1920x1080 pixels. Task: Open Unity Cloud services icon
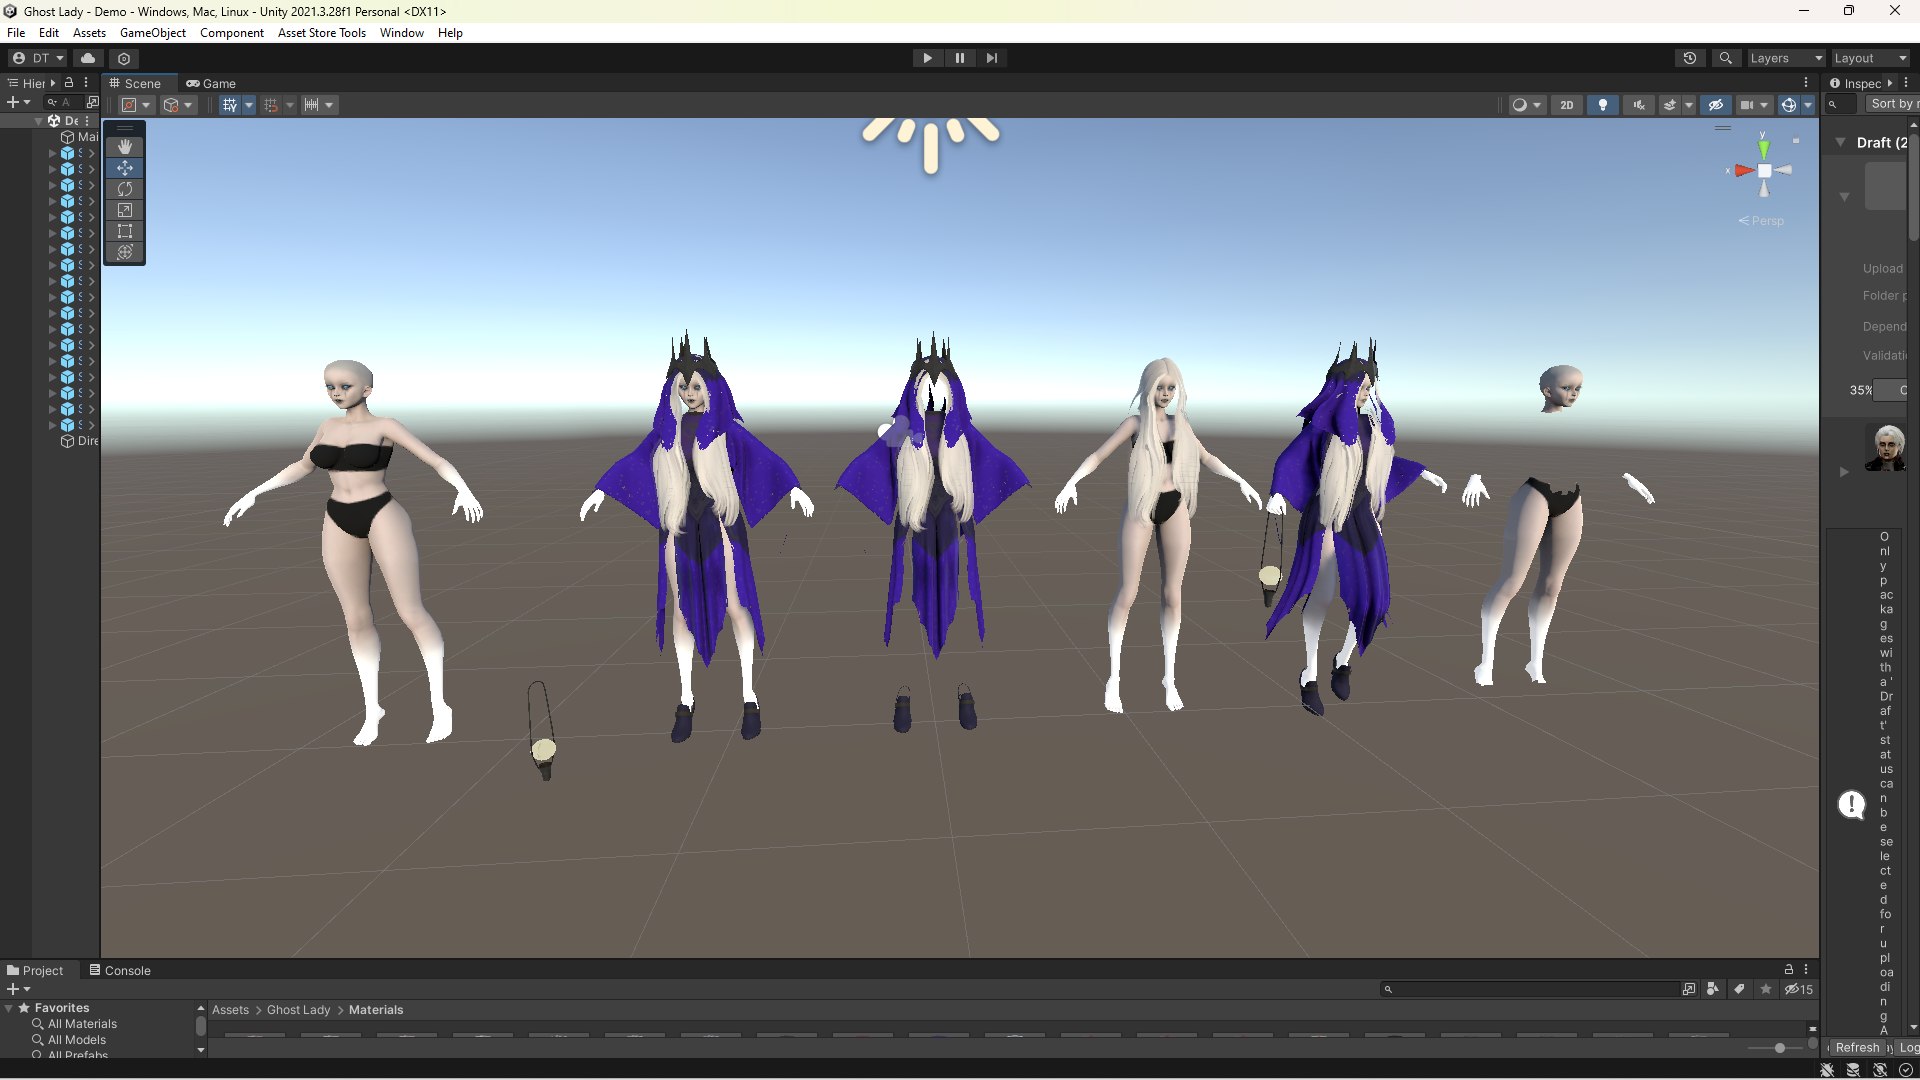point(88,58)
